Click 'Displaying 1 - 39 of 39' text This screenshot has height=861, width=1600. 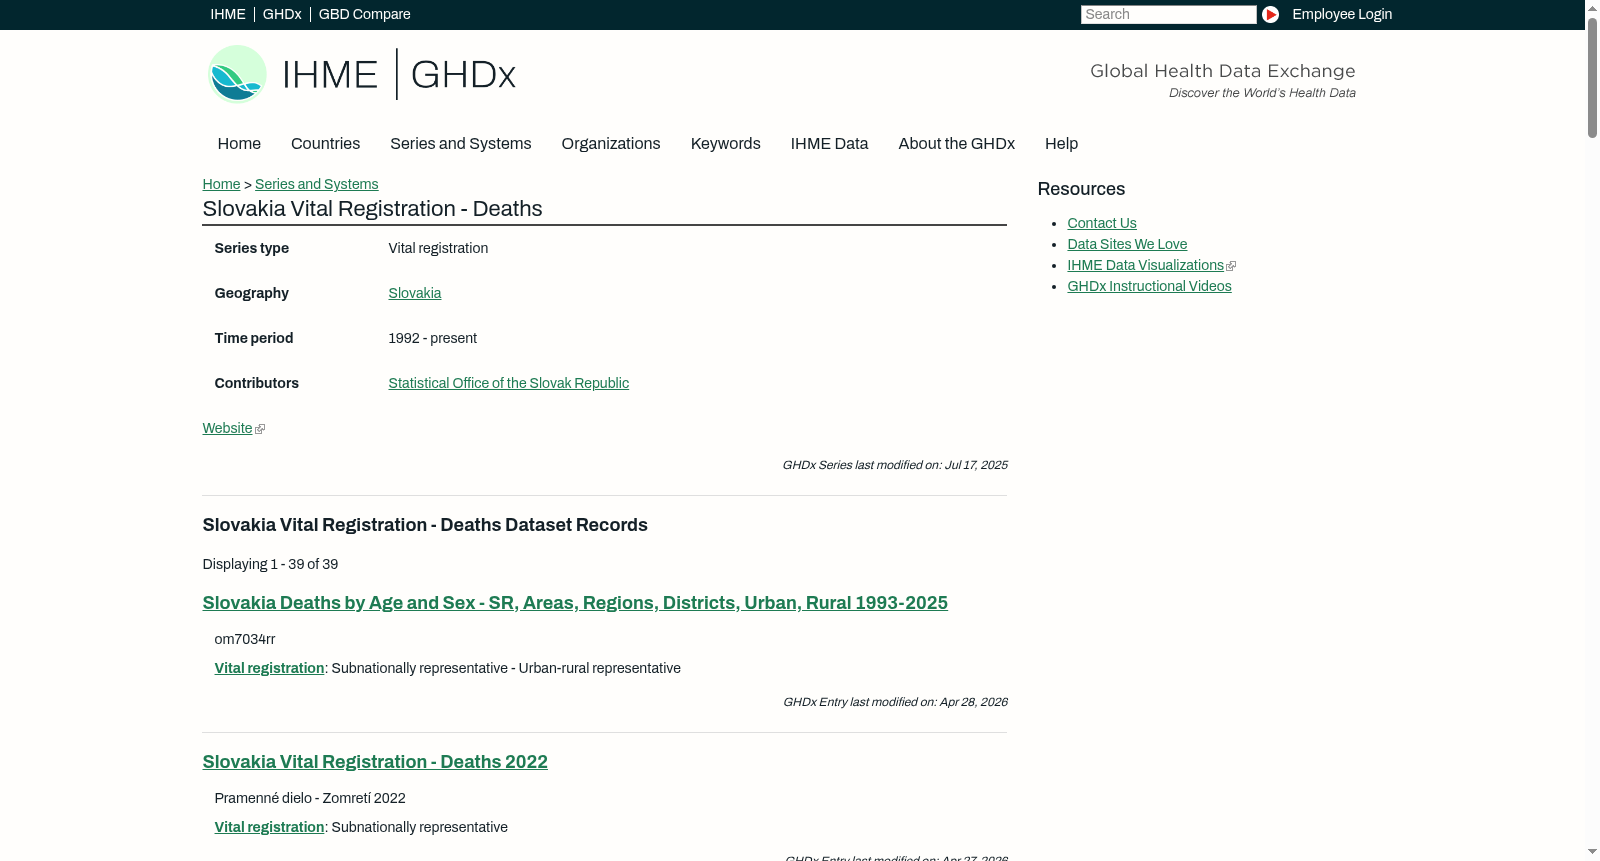270,564
